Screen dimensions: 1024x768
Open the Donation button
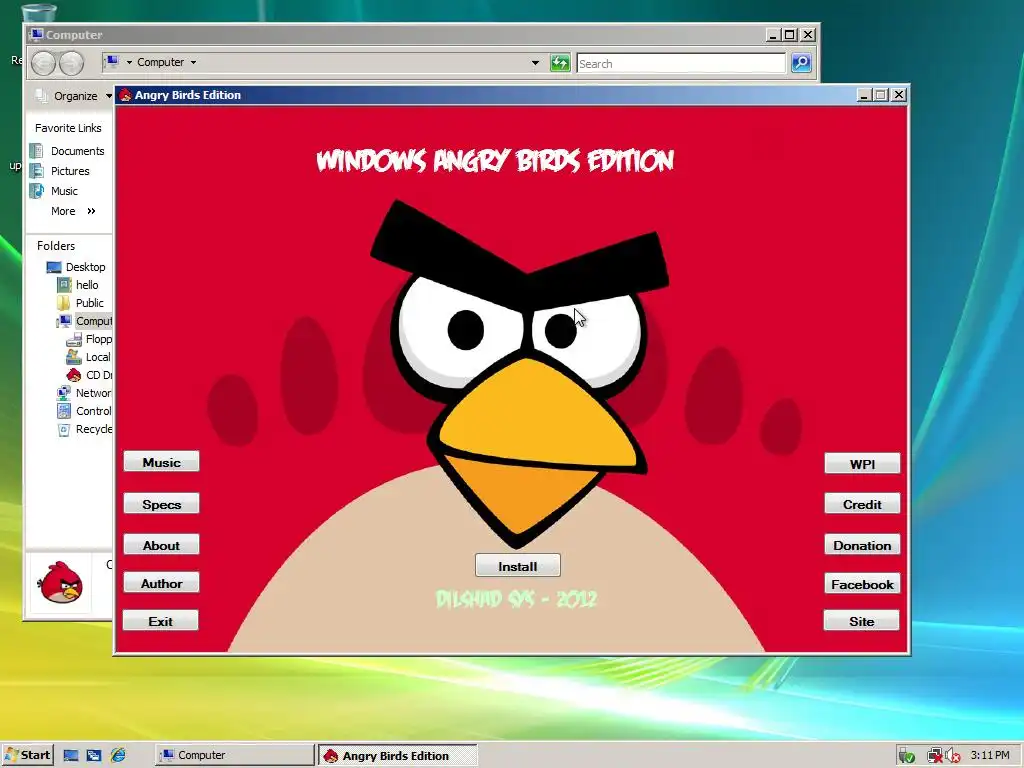pos(862,545)
